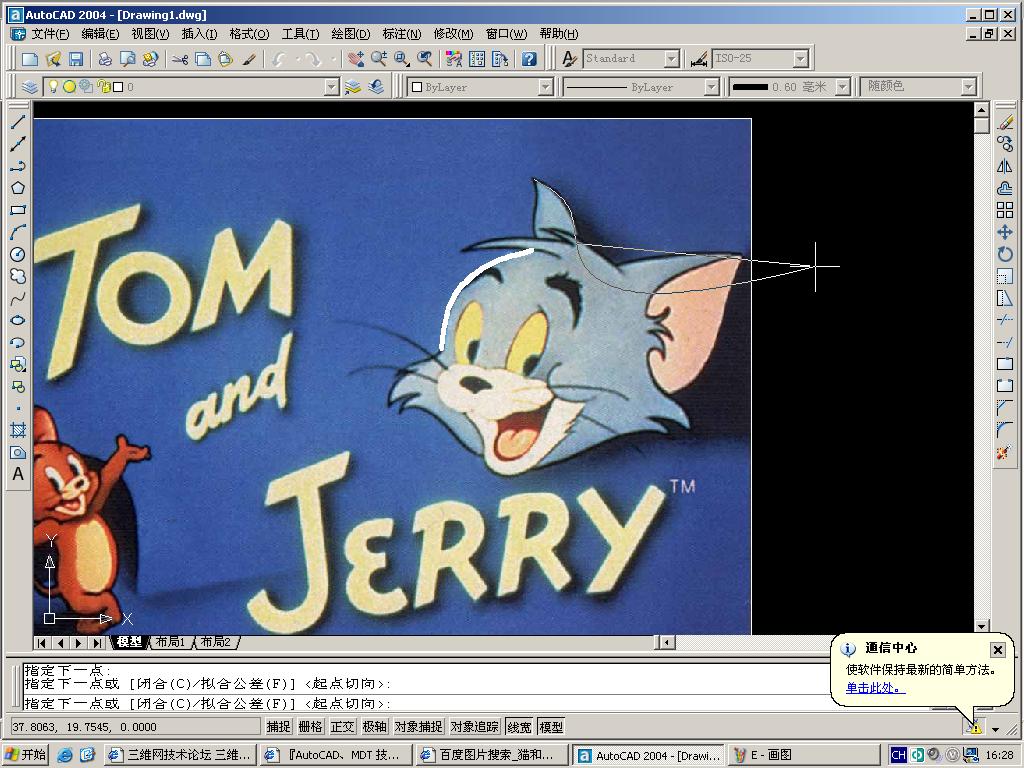Toggle the 线宽 lineweight display button
The width and height of the screenshot is (1024, 768).
point(519,726)
